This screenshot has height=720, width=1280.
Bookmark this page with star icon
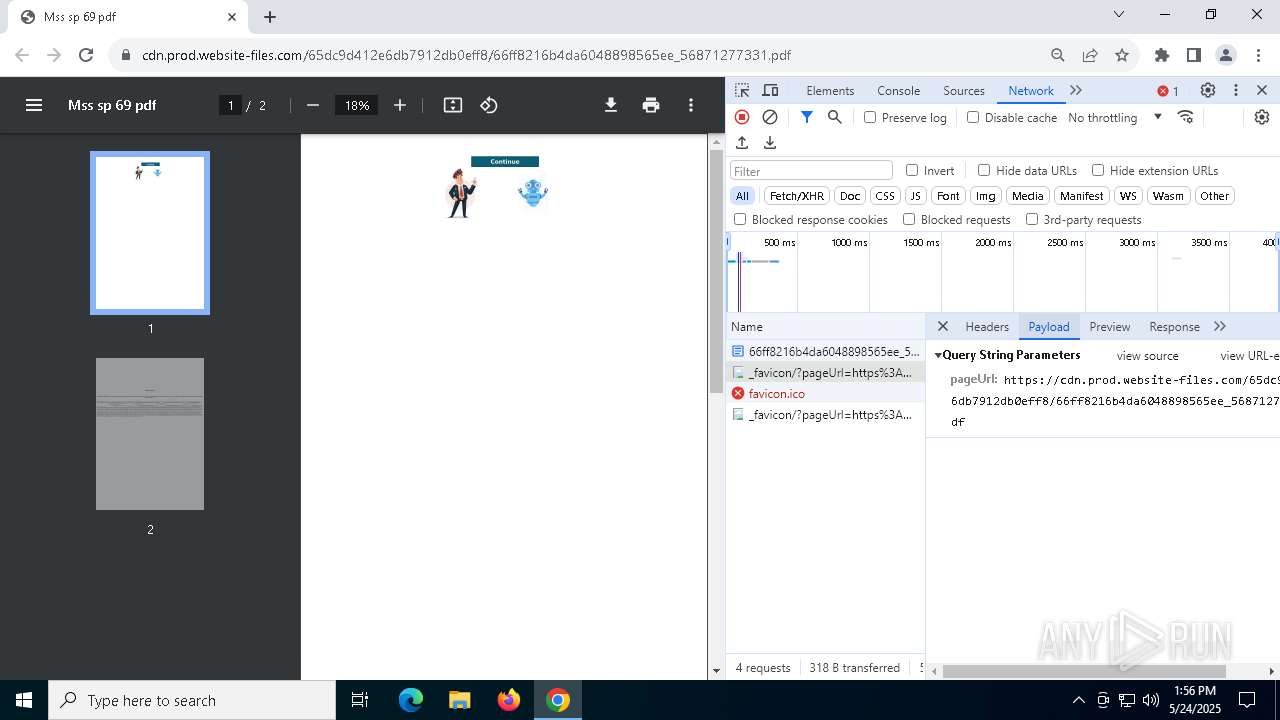pyautogui.click(x=1122, y=55)
